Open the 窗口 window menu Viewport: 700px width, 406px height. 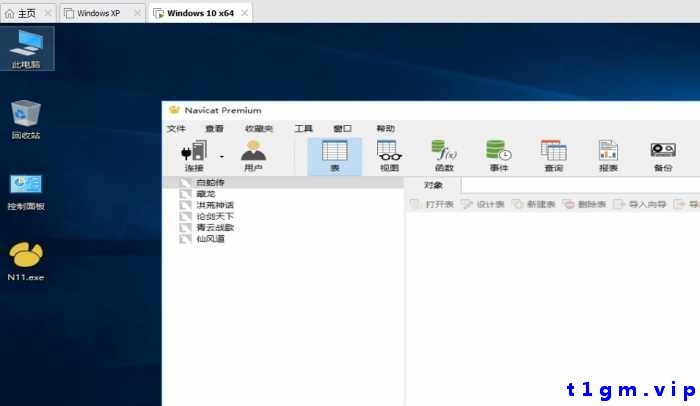(342, 129)
